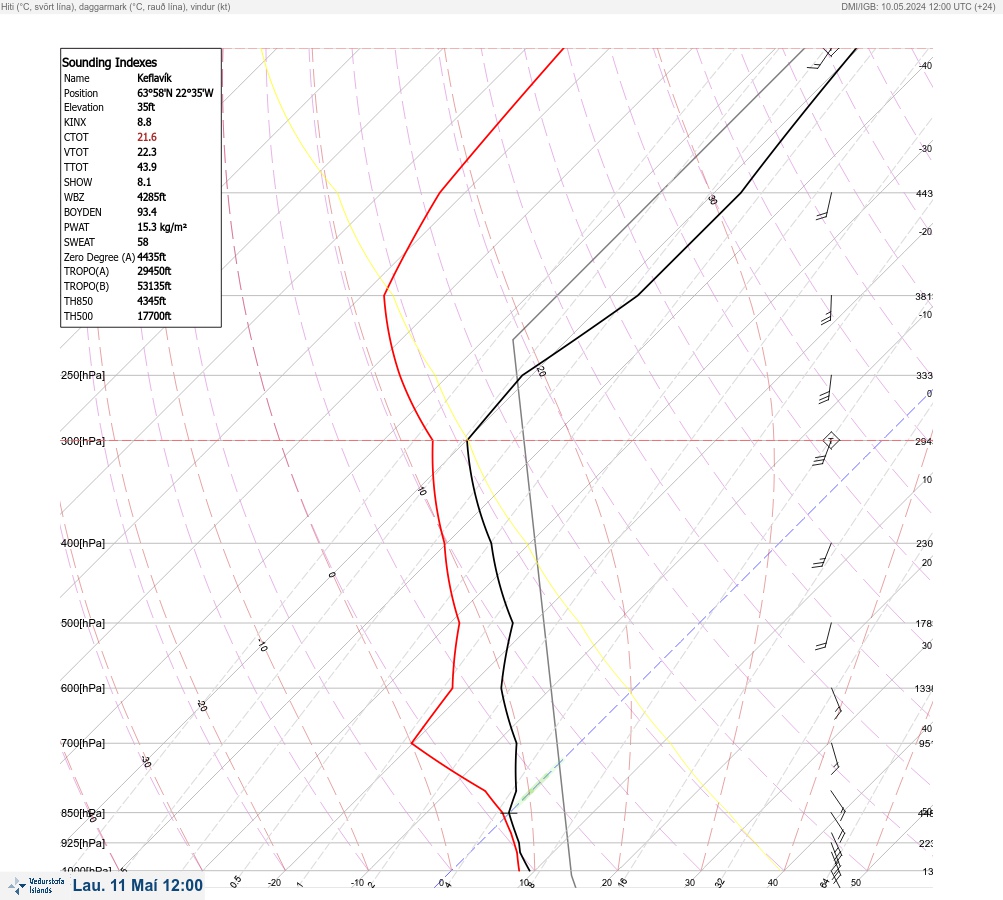Click the PWAT value 15.3 kg/m²
The width and height of the screenshot is (1003, 900).
point(162,227)
